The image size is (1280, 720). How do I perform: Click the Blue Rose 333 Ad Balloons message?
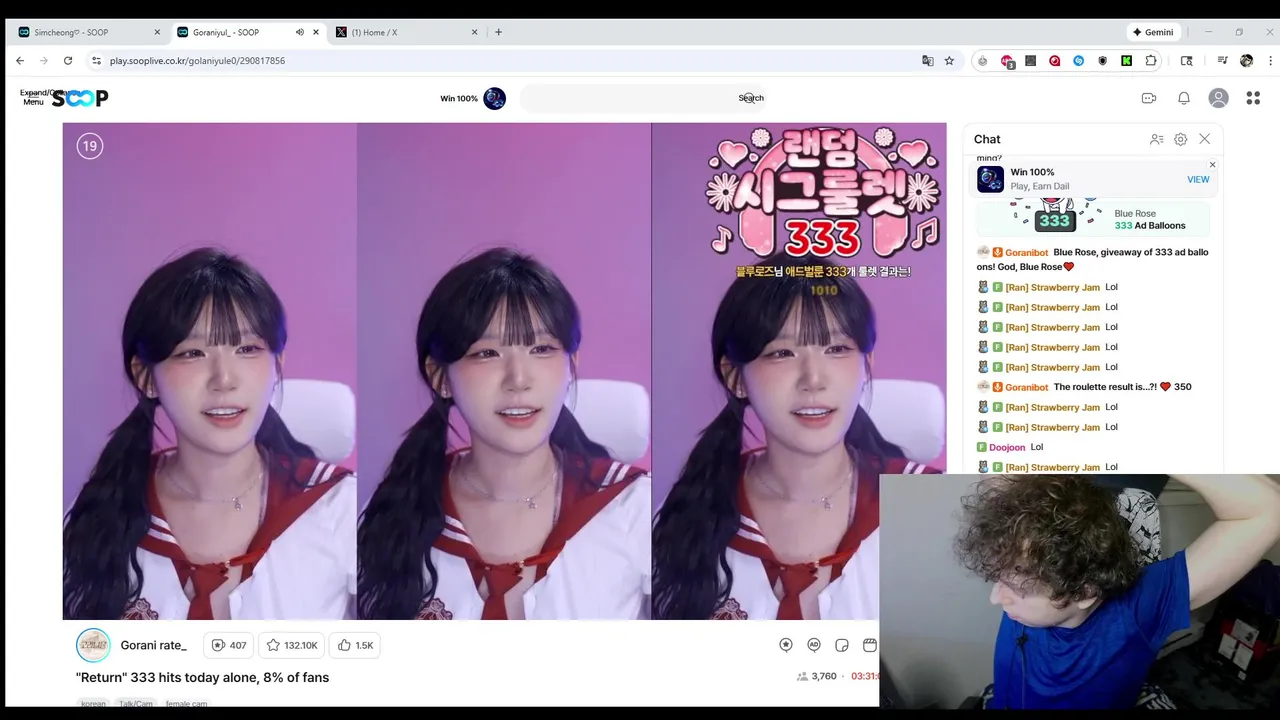(1093, 217)
